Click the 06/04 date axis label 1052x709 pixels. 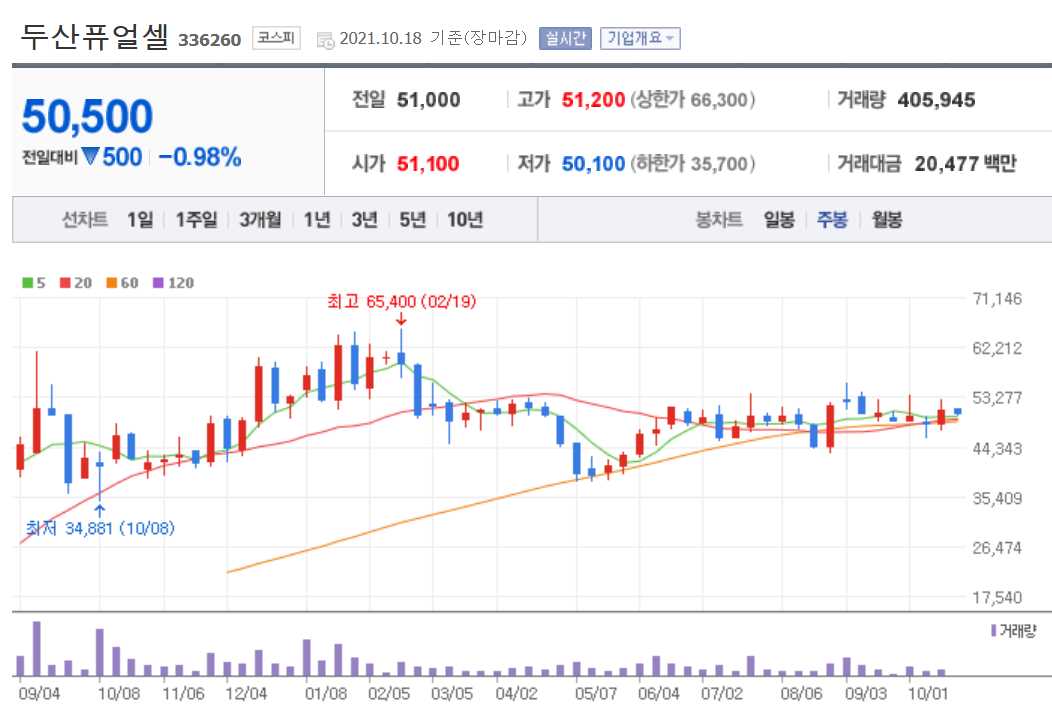tap(659, 693)
